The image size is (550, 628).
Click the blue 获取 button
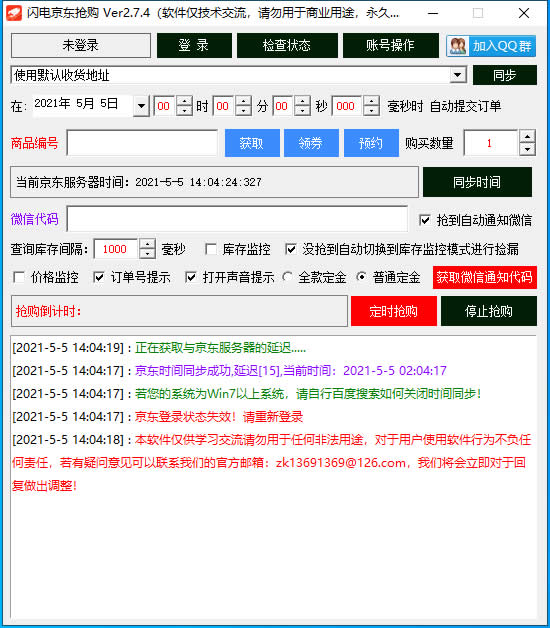point(252,143)
